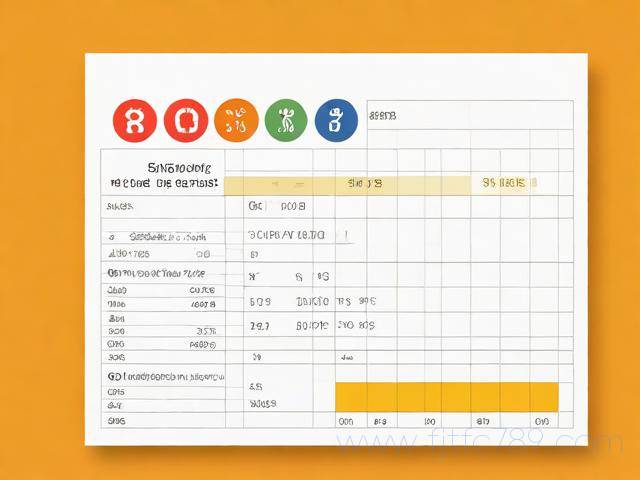Click the second red circle with head silhouette

tap(186, 121)
